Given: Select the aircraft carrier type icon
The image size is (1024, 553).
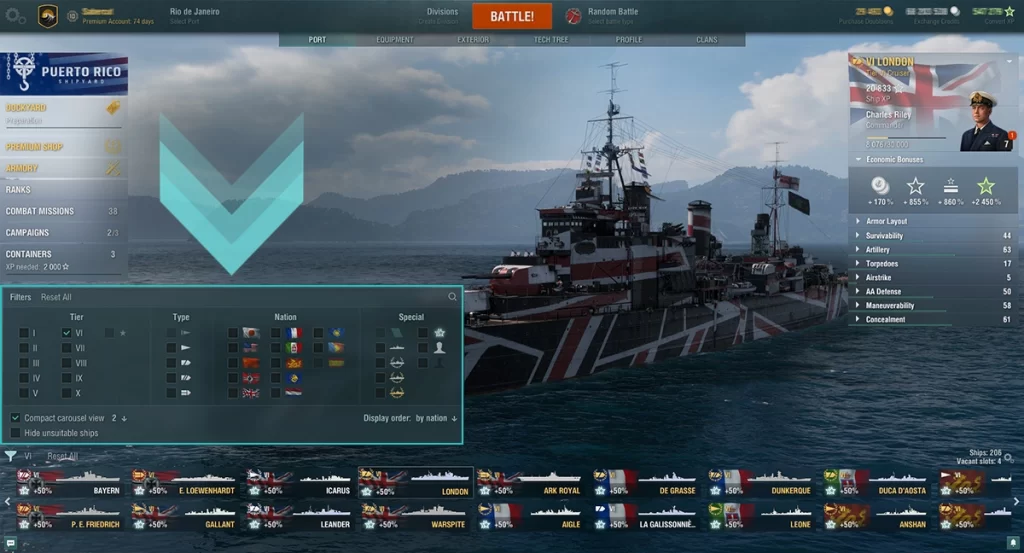Looking at the screenshot, I should pyautogui.click(x=185, y=393).
